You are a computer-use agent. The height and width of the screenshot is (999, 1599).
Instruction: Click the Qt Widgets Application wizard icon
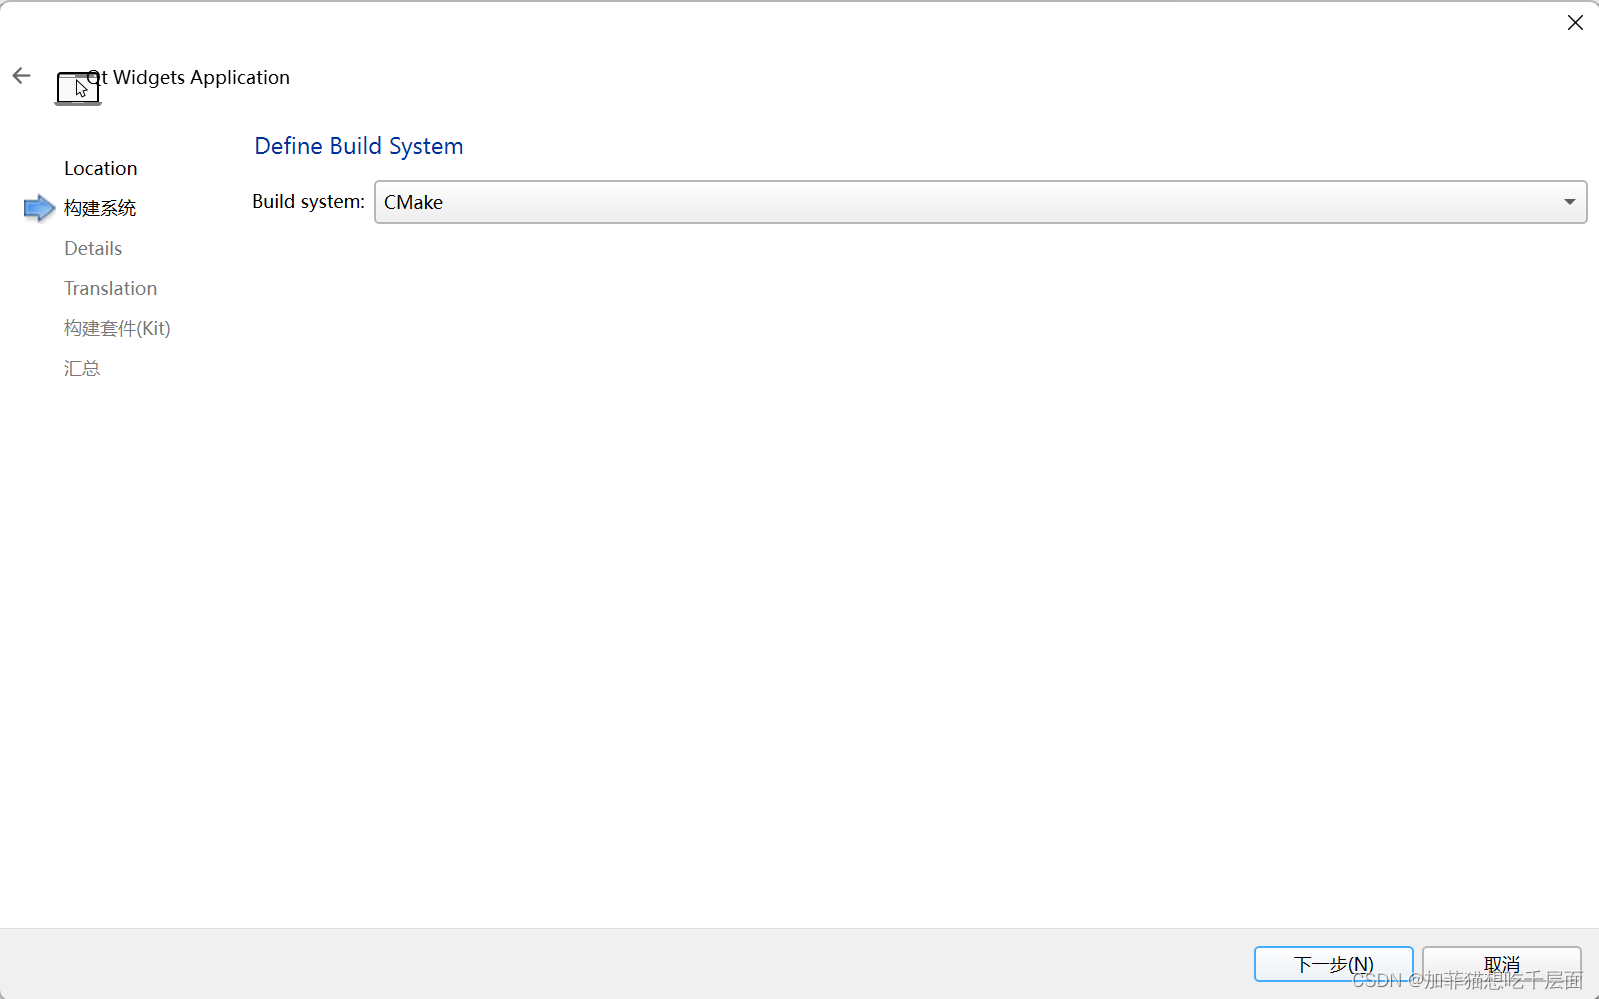point(78,89)
